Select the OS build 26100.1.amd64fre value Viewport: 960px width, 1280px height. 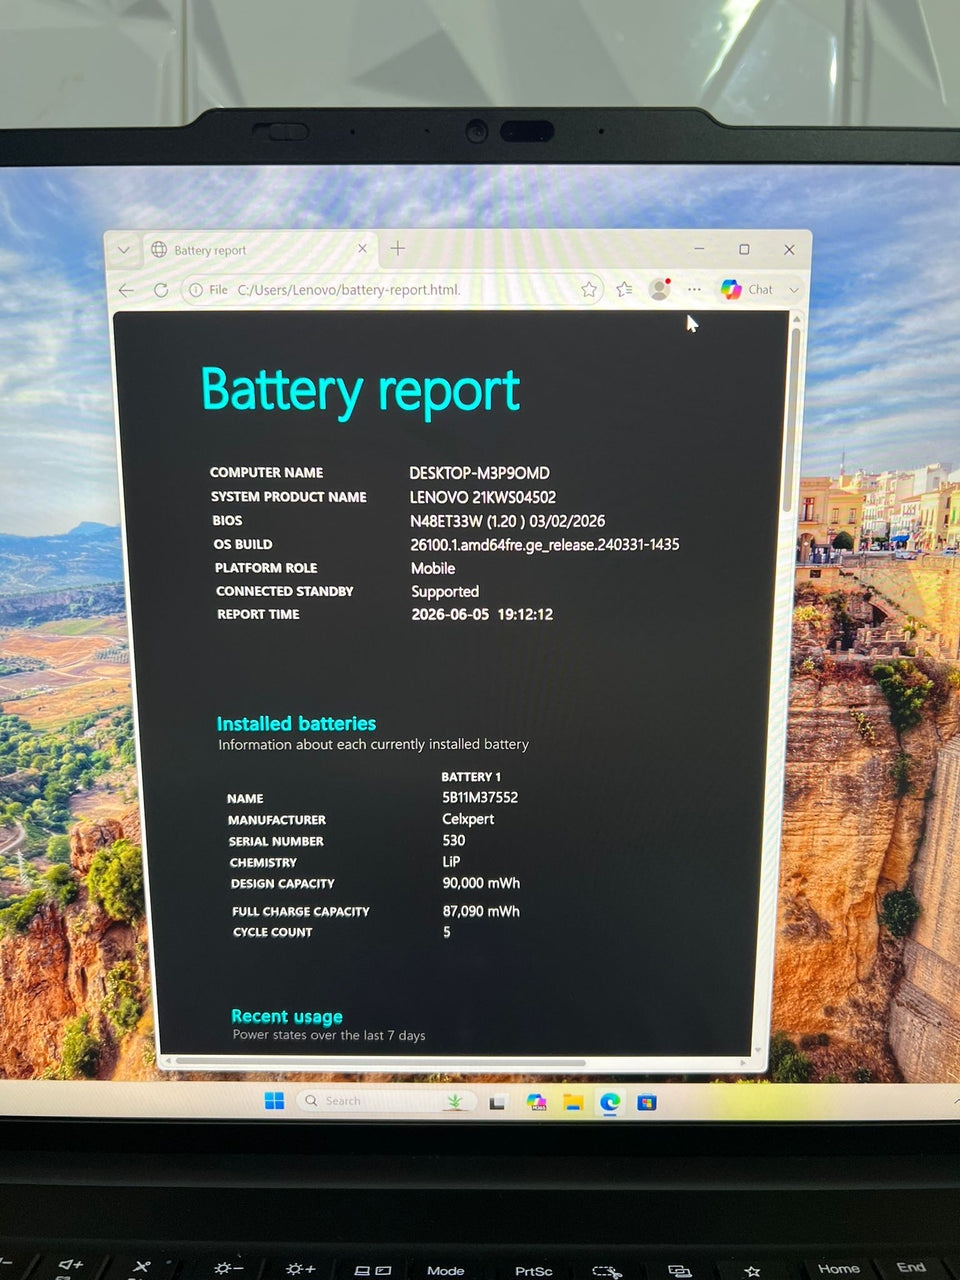545,545
